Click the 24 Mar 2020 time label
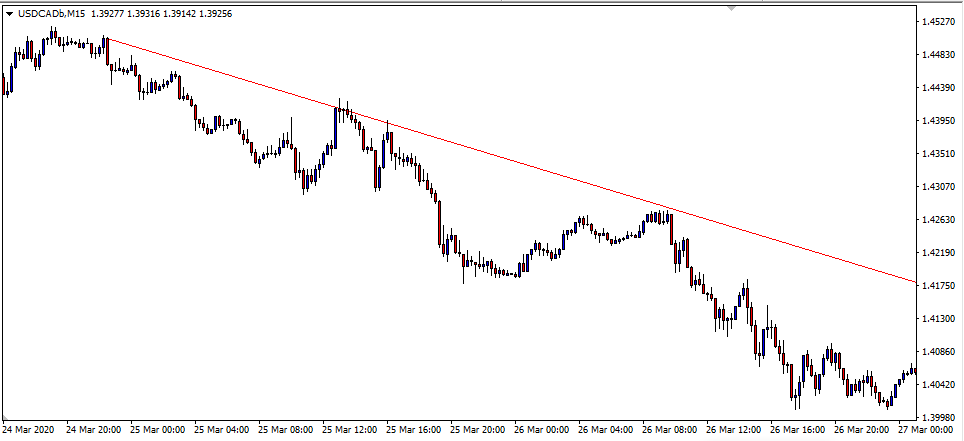Screen dimensions: 964x441 pos(28,428)
